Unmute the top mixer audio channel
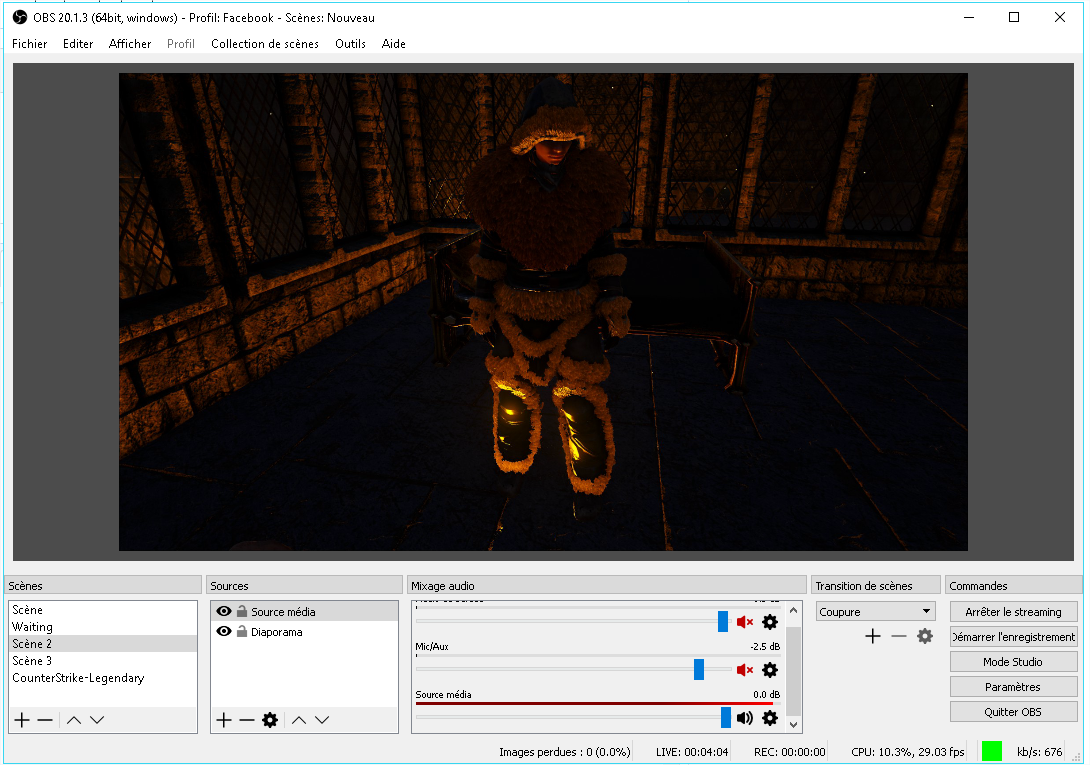This screenshot has height=765, width=1090. pyautogui.click(x=745, y=622)
